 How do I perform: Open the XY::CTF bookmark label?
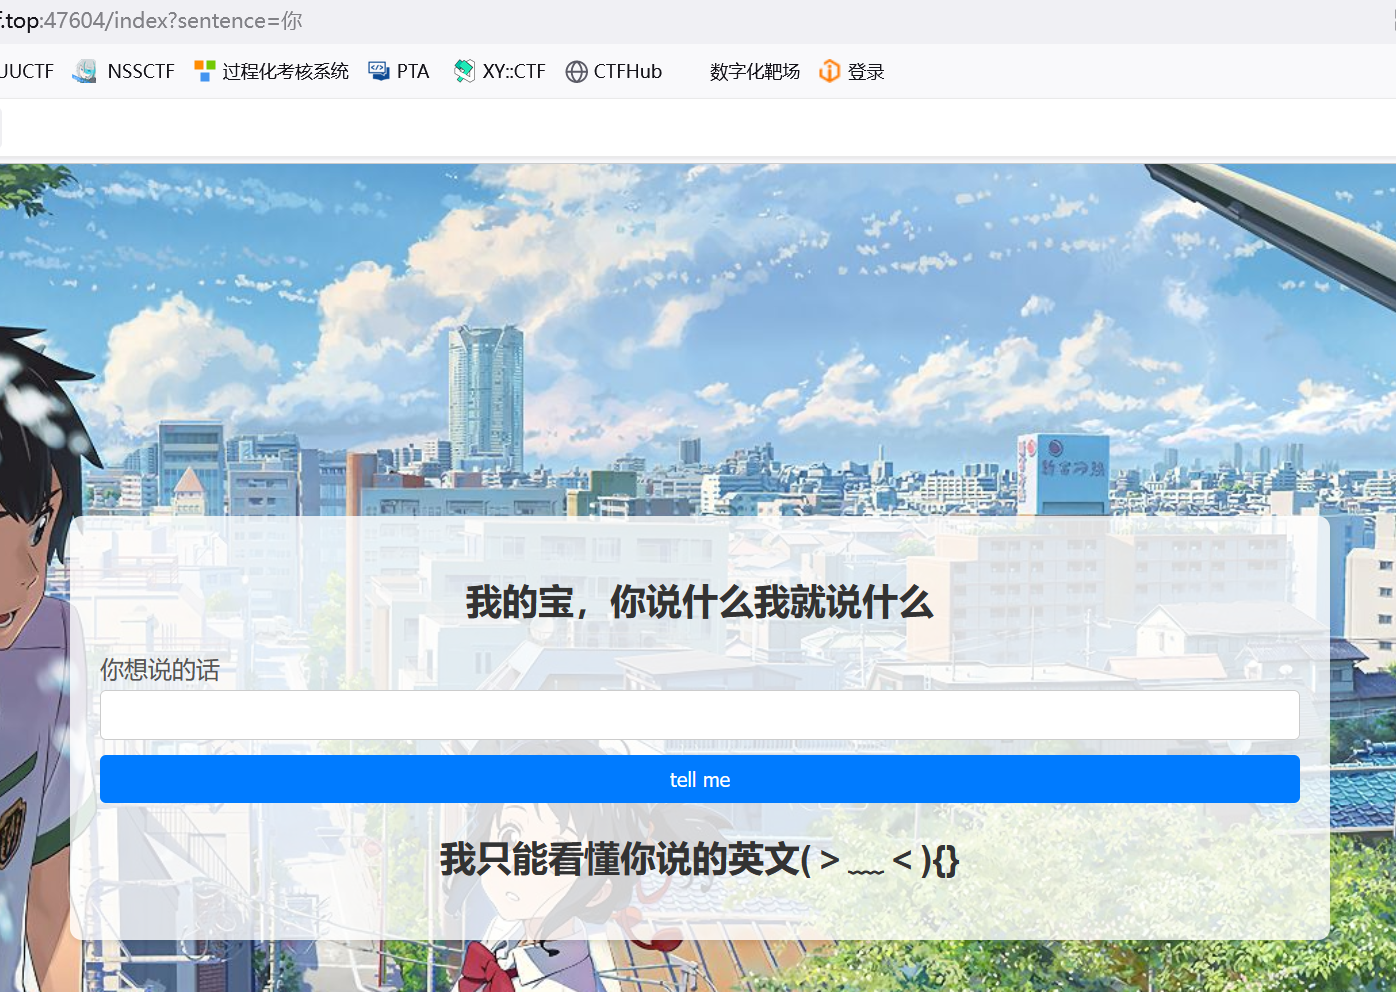point(514,71)
